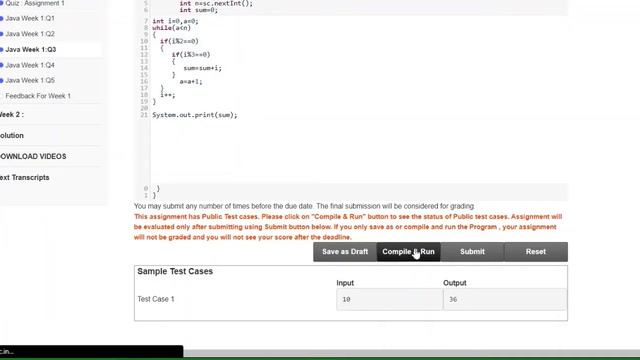Click the Output column header

coord(455,283)
